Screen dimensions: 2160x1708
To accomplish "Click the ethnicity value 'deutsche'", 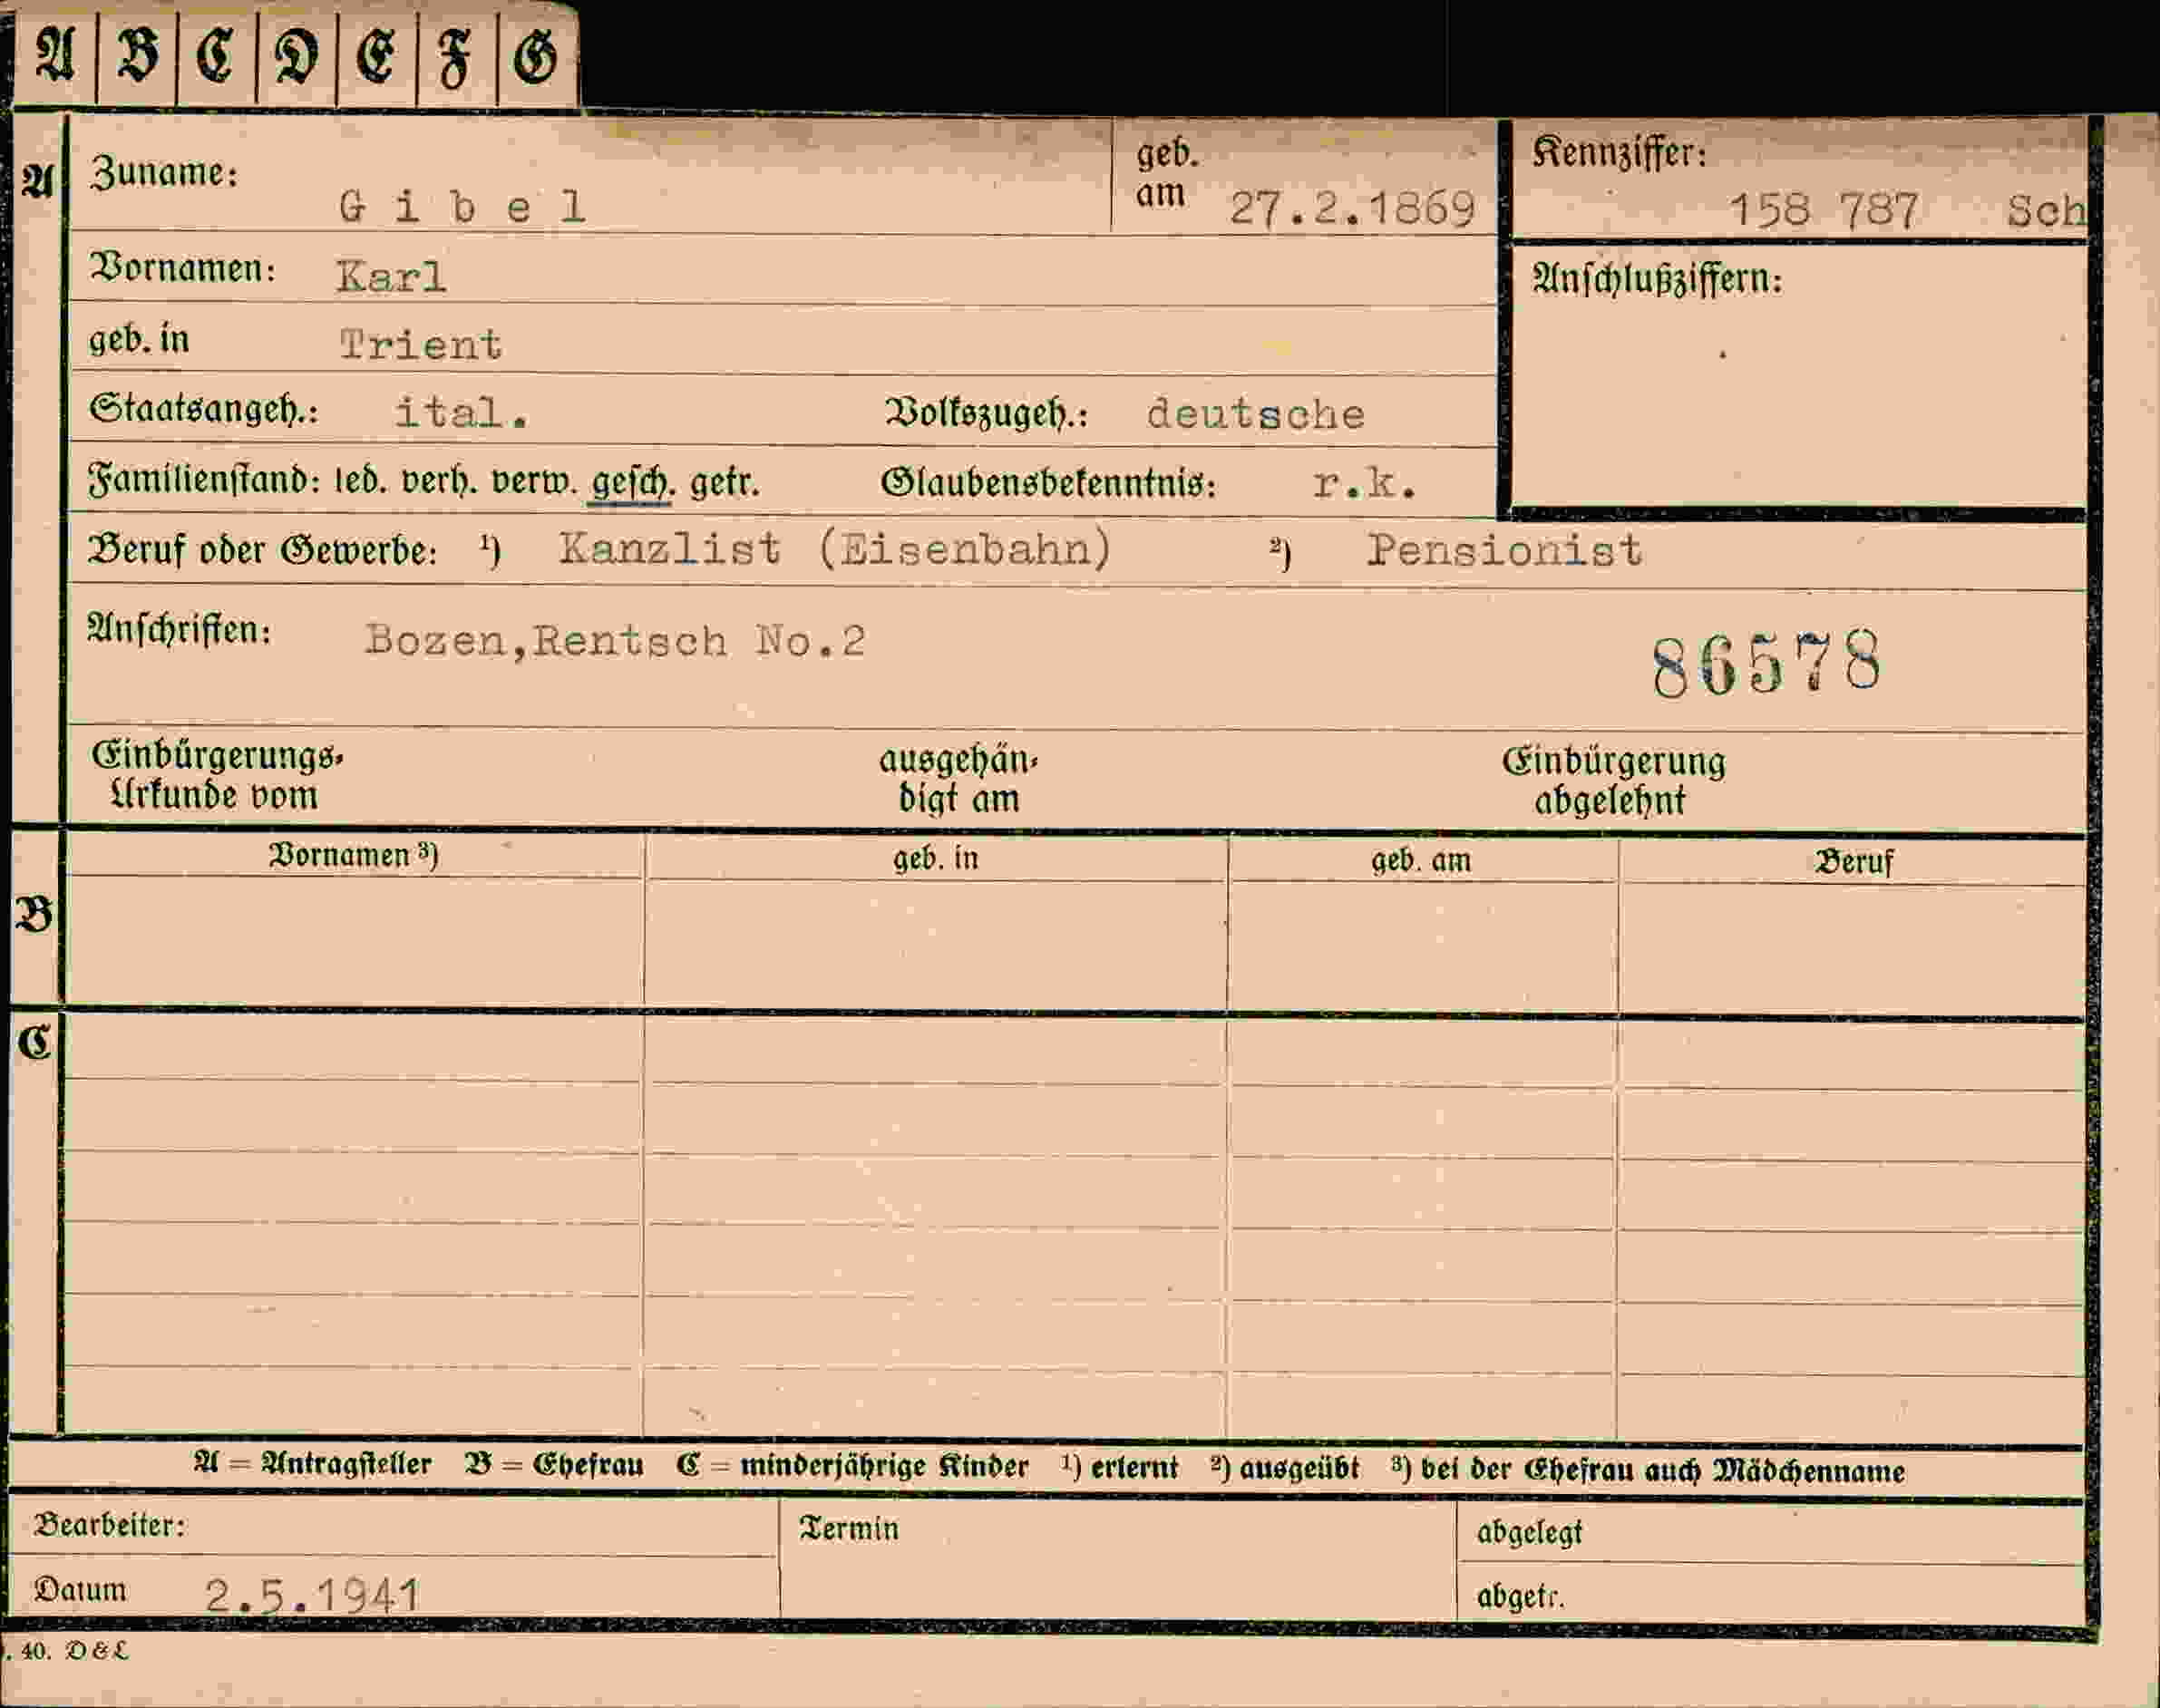I will [1256, 414].
